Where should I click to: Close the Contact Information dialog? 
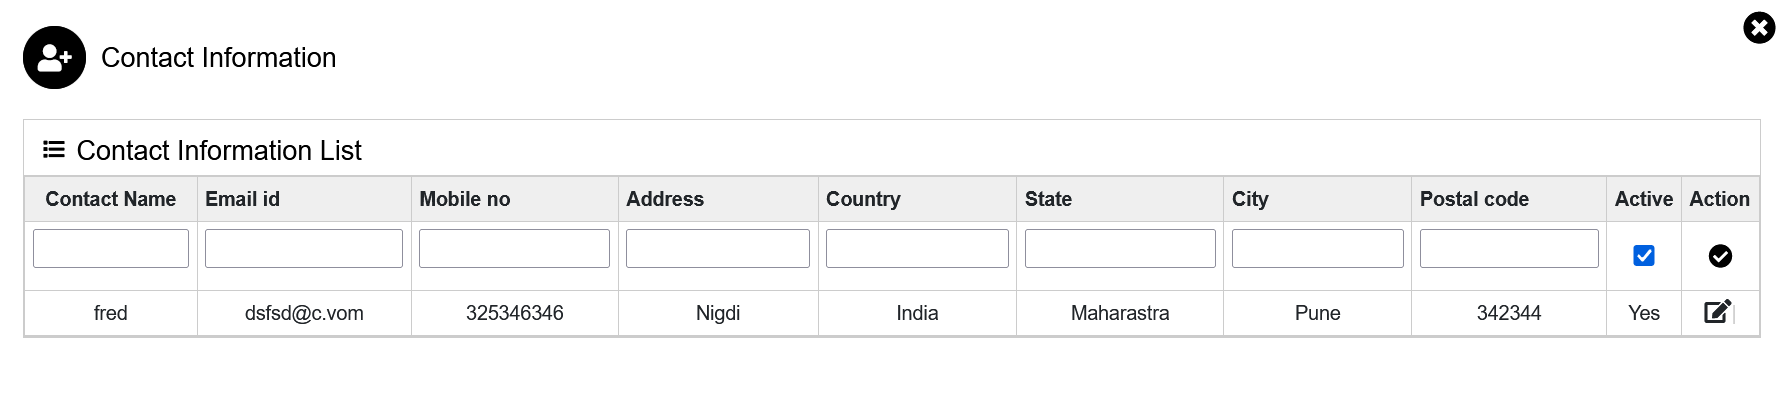click(x=1759, y=28)
